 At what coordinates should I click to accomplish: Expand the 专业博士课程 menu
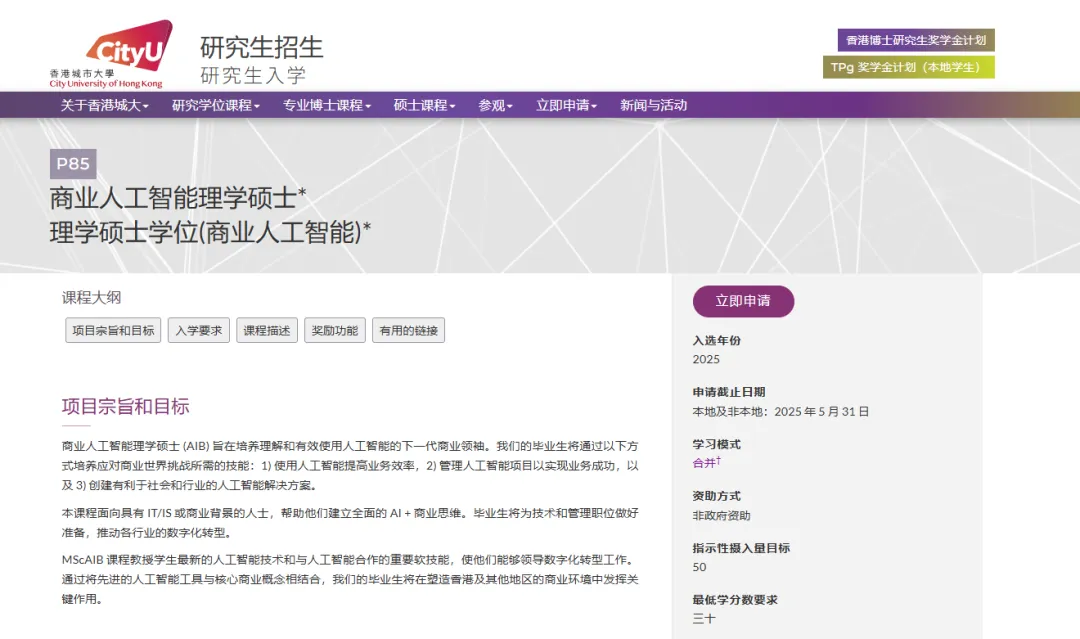click(x=326, y=105)
